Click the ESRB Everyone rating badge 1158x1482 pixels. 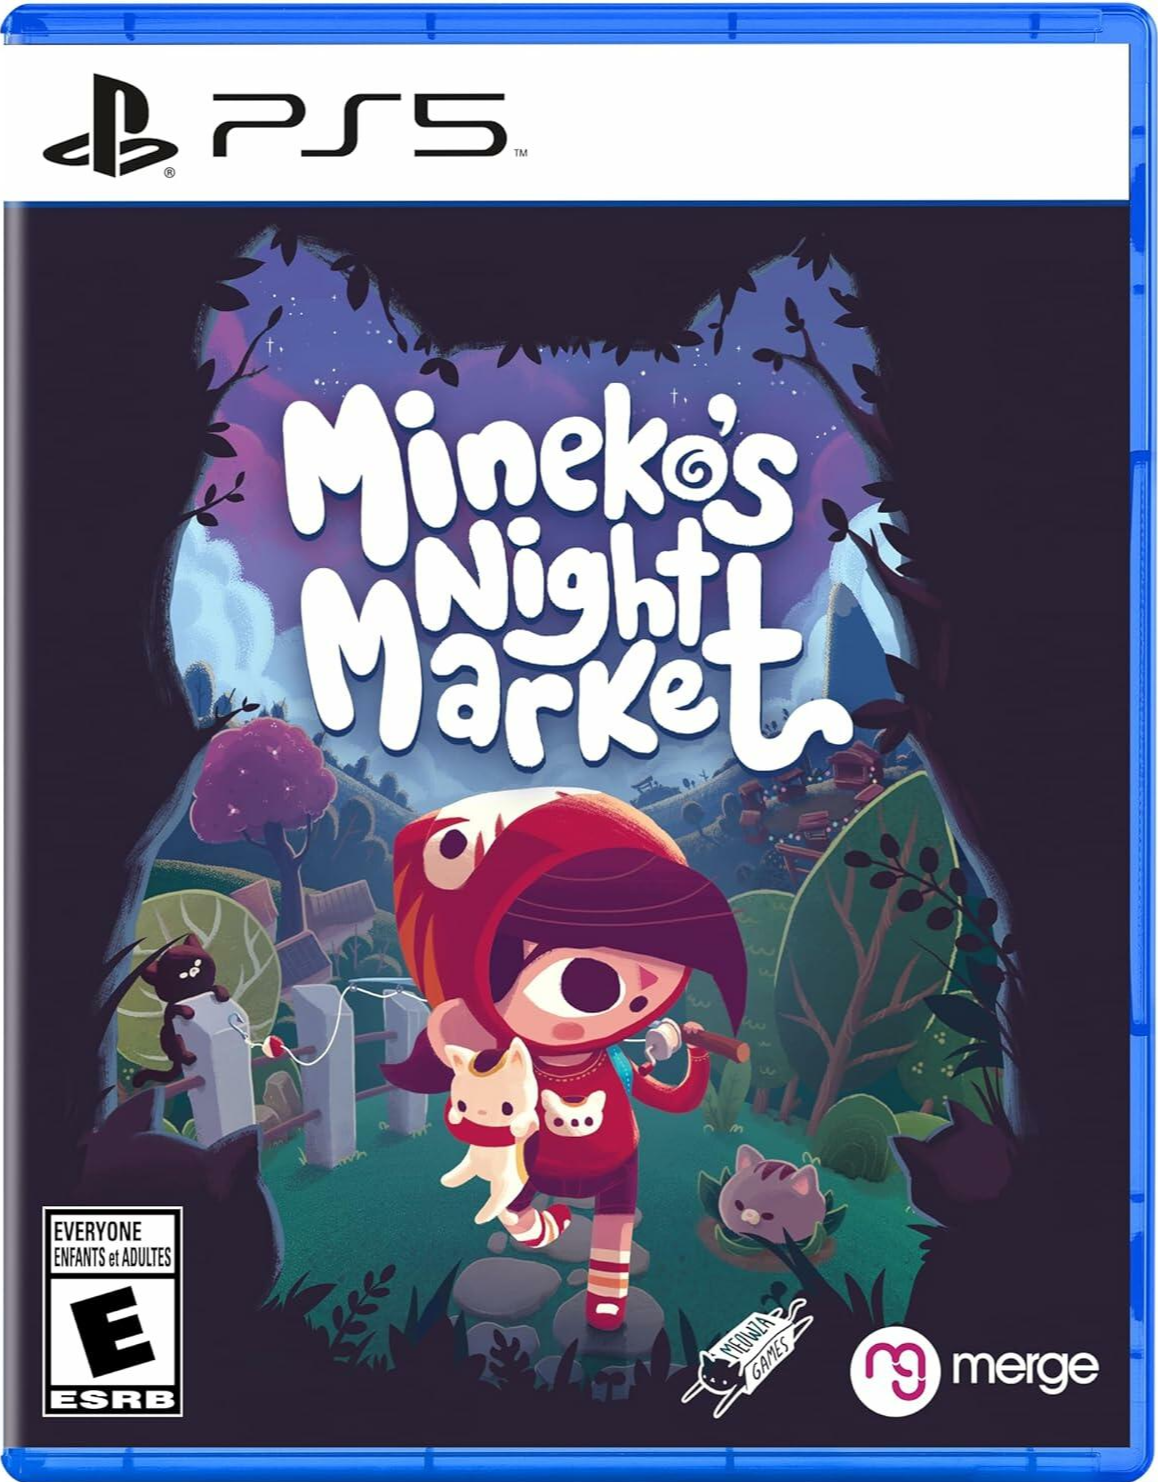tap(112, 1310)
